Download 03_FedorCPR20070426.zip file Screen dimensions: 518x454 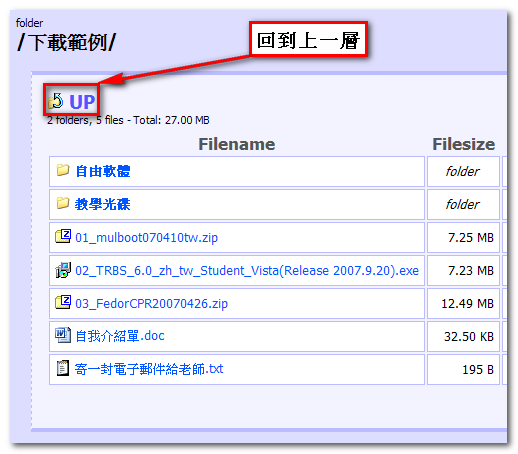point(151,304)
